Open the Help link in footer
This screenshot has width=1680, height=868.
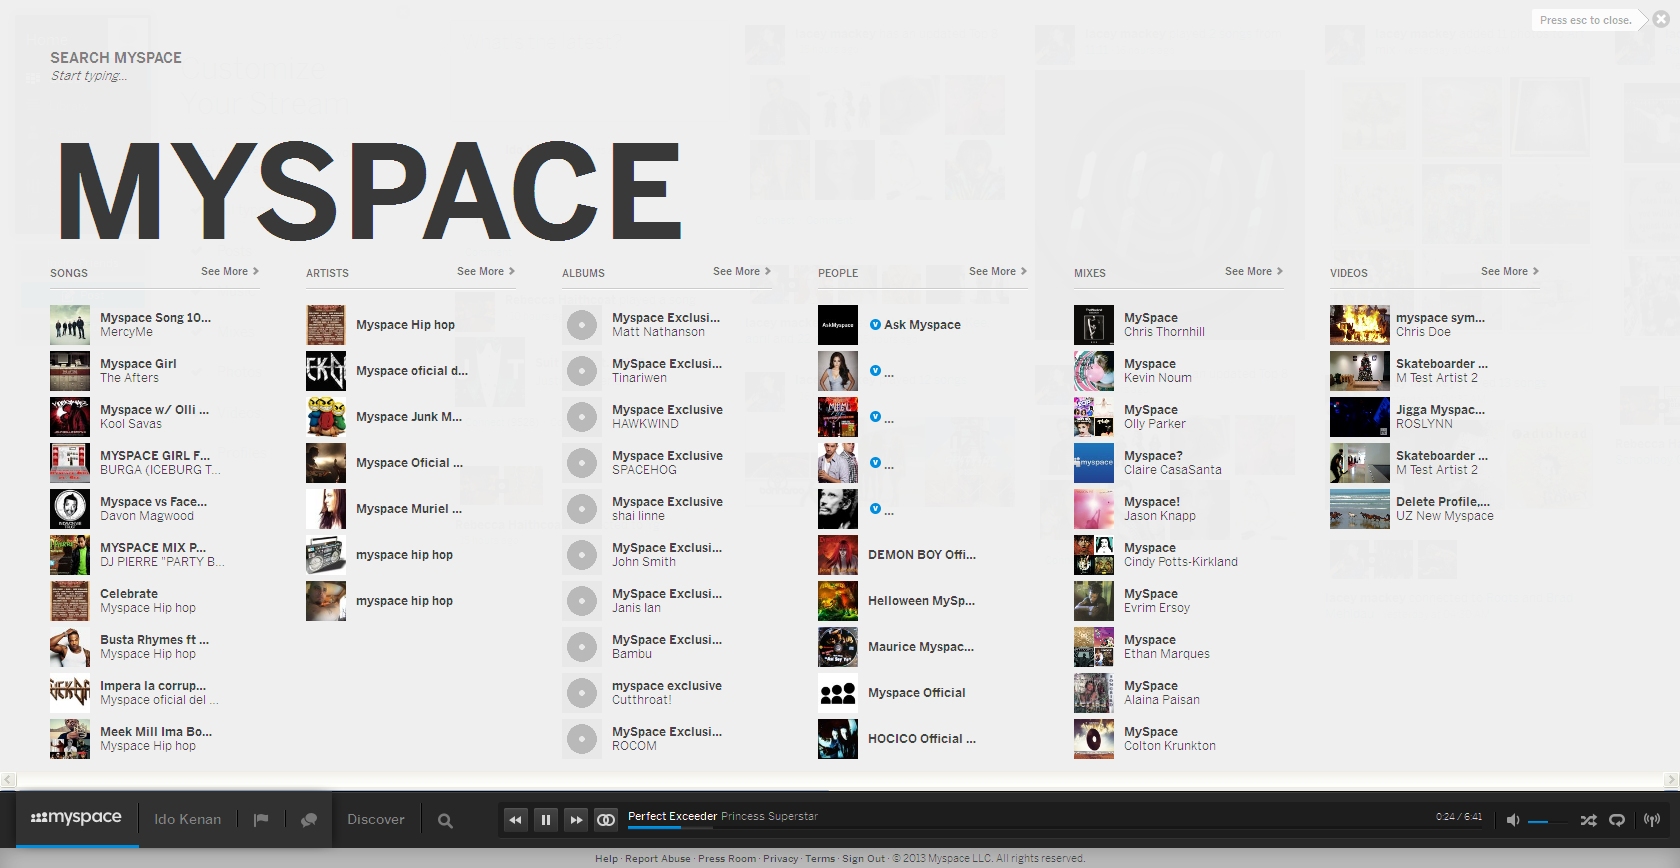point(606,858)
